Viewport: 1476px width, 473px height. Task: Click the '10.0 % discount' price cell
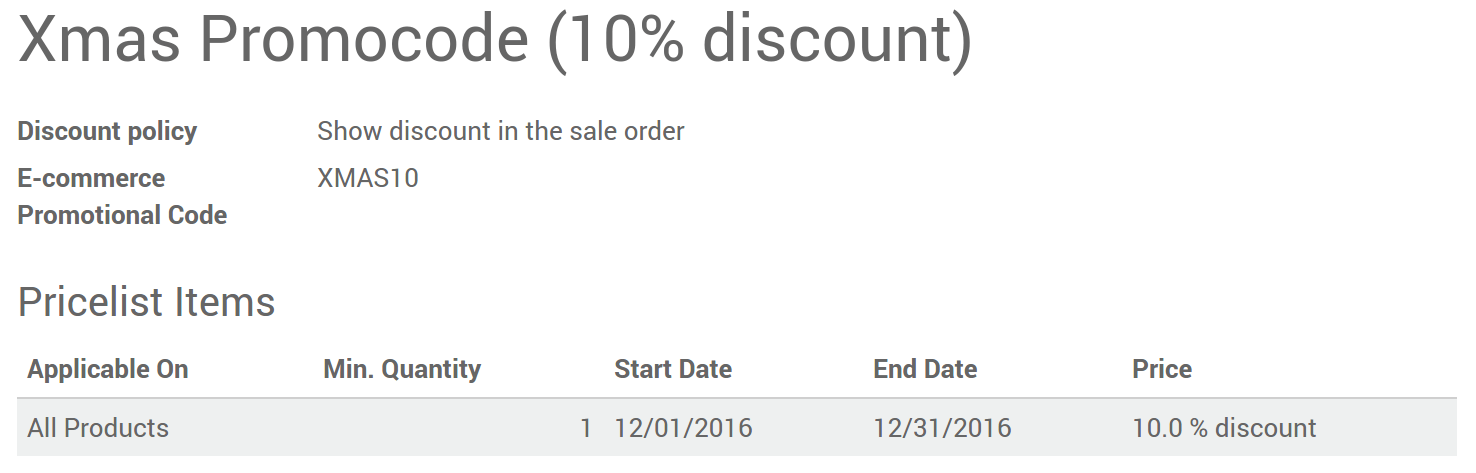[1223, 428]
